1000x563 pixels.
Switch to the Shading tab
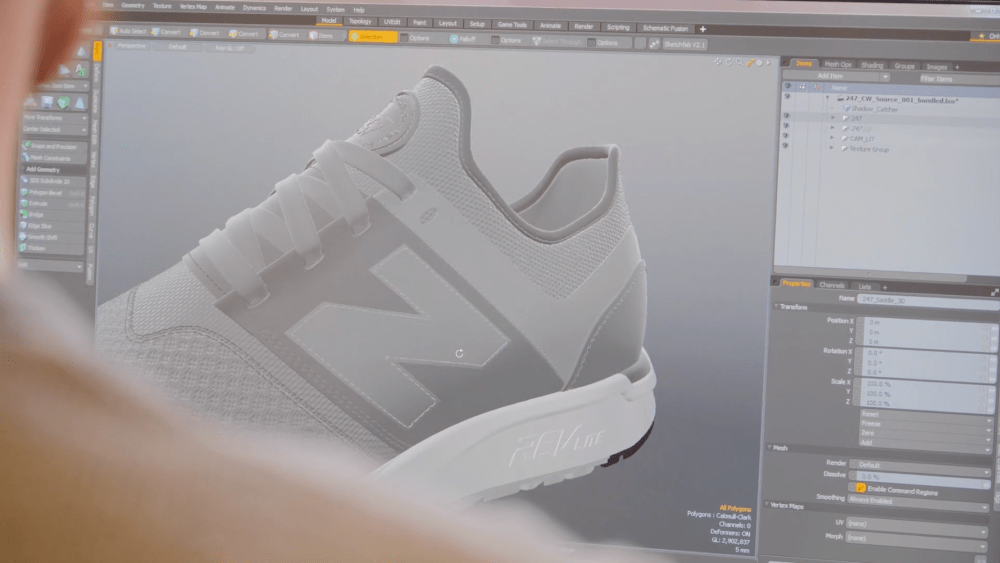click(x=871, y=65)
